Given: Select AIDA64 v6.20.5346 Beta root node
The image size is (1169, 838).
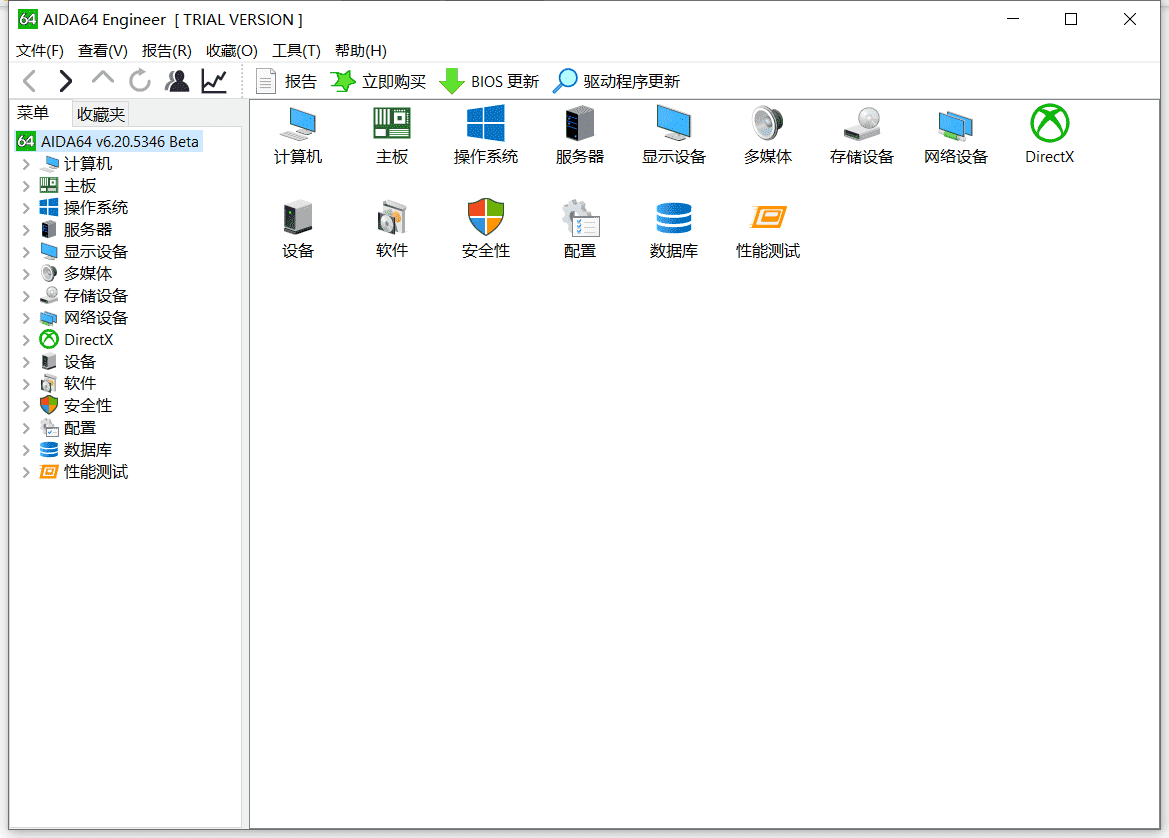Looking at the screenshot, I should [109, 142].
